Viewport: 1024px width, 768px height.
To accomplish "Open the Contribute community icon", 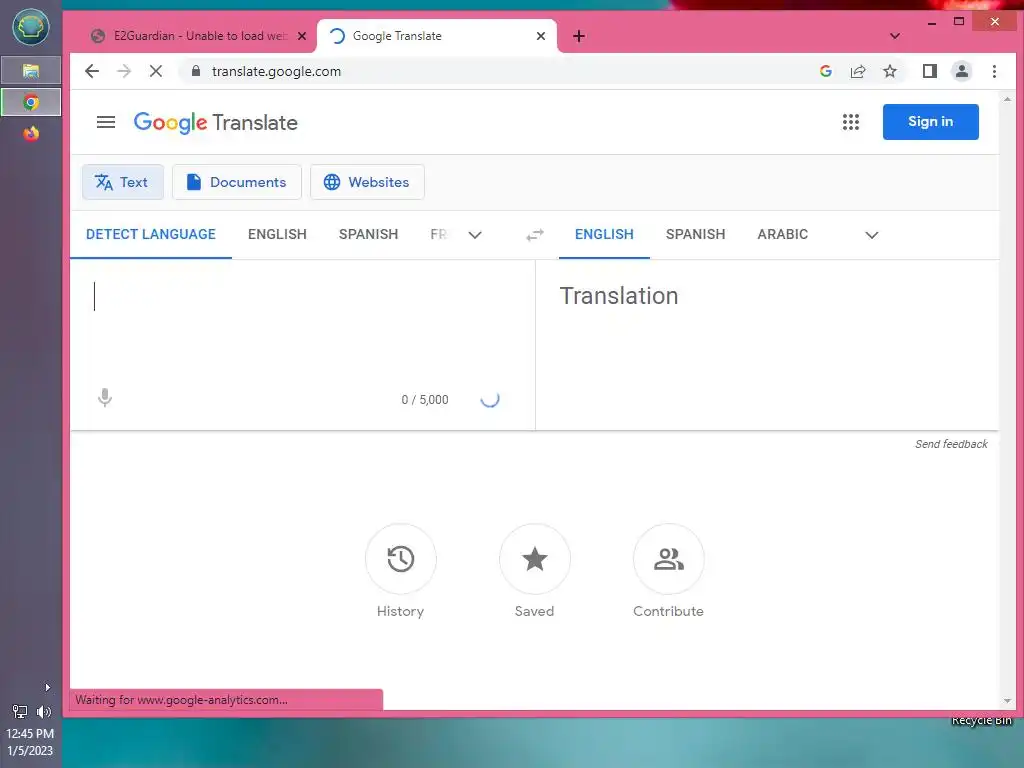I will 668,559.
